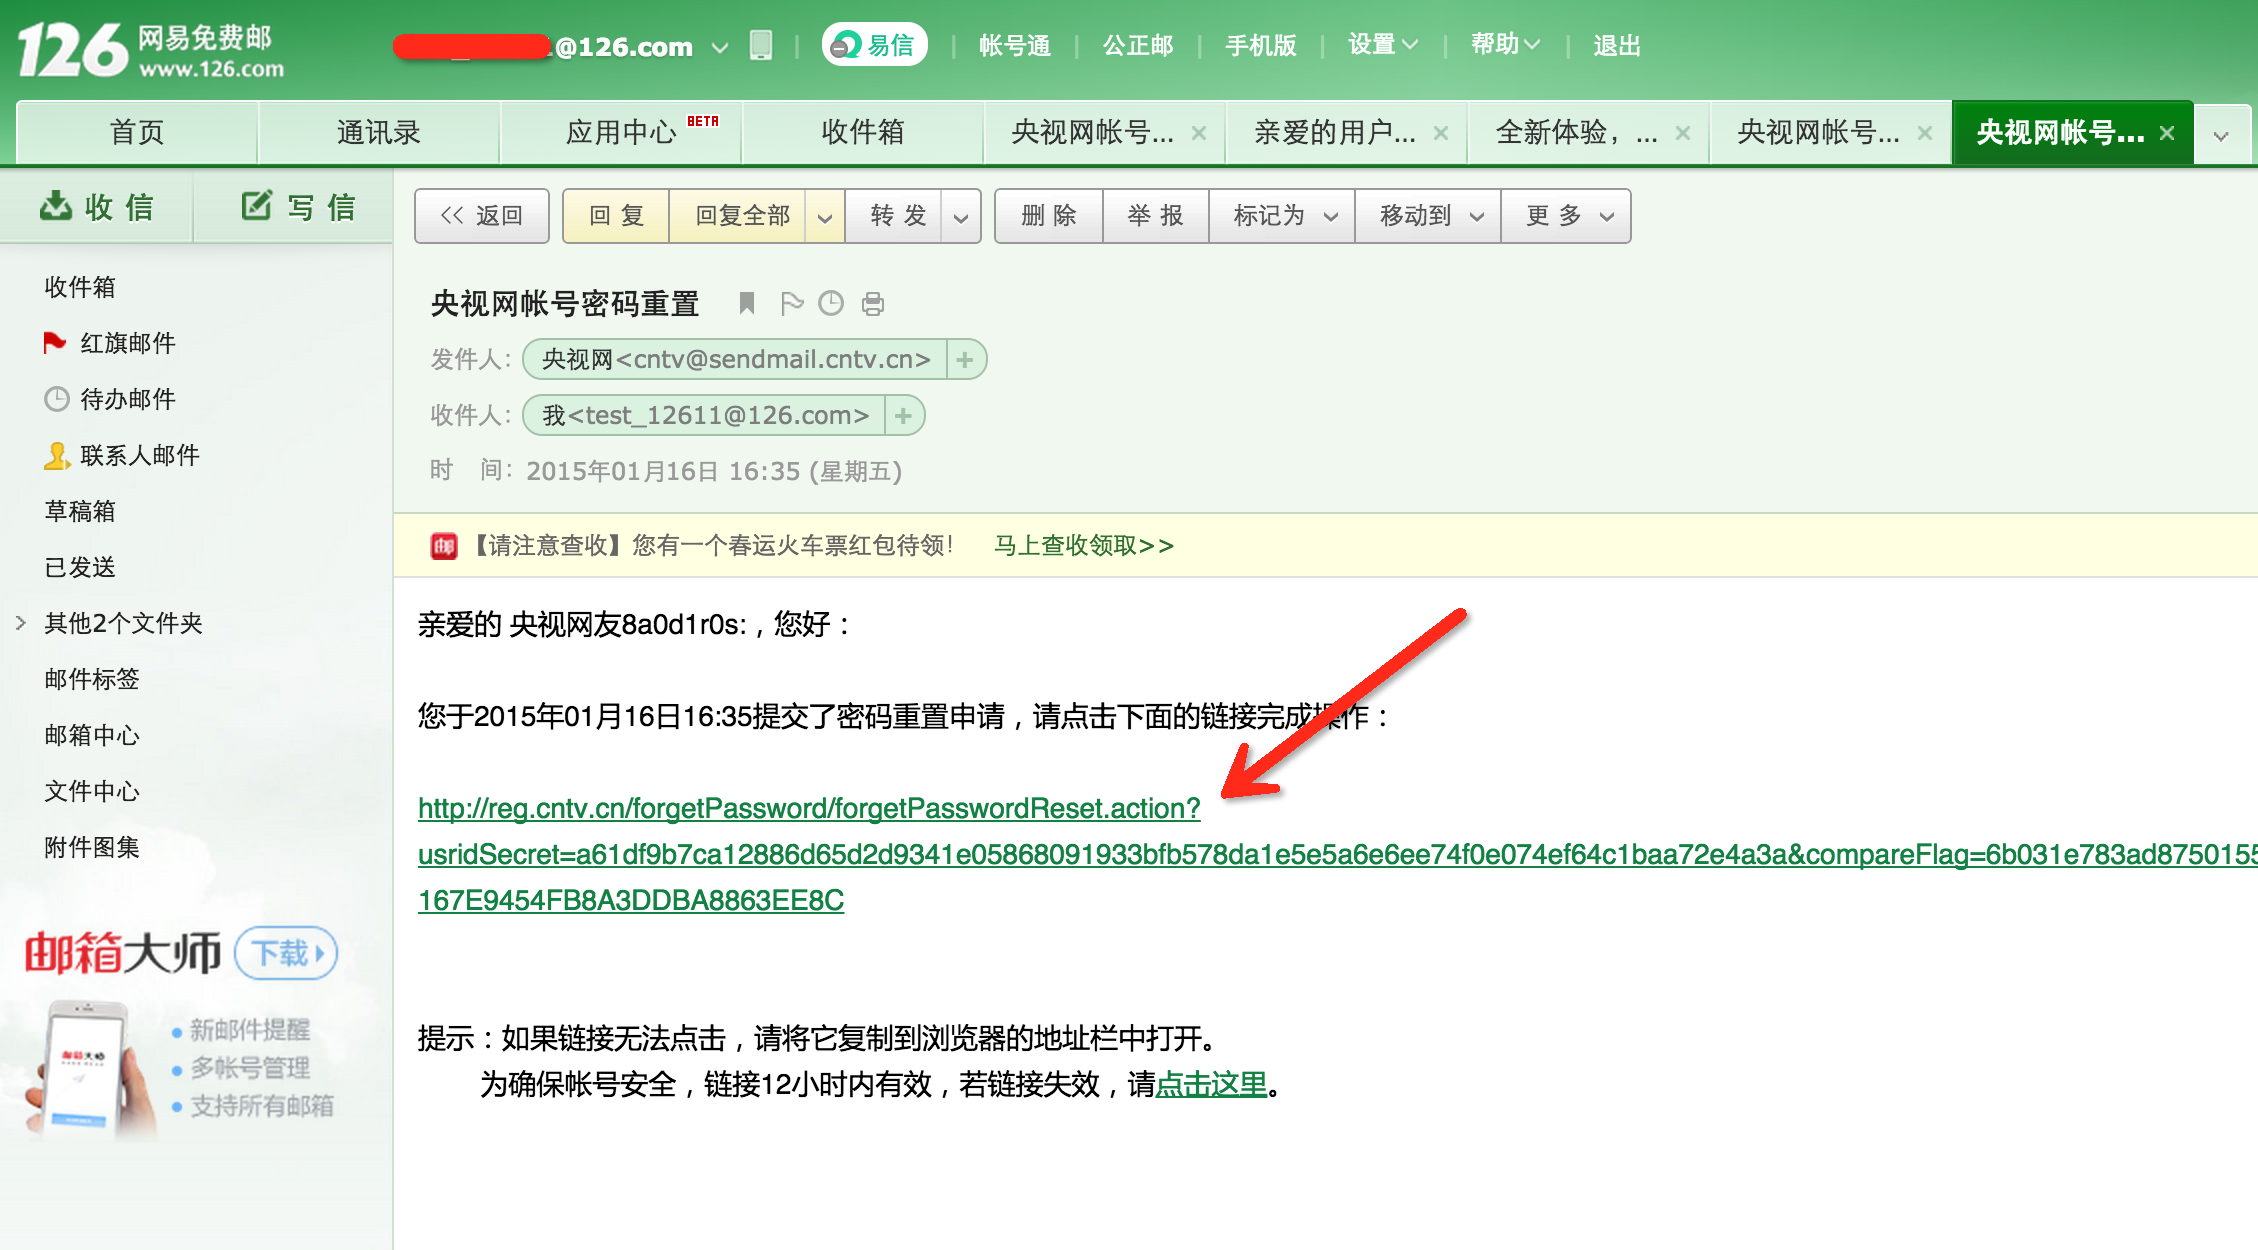Screen dimensions: 2258x1250
Task: Open 收件箱 in the left sidebar
Action: pyautogui.click(x=80, y=287)
